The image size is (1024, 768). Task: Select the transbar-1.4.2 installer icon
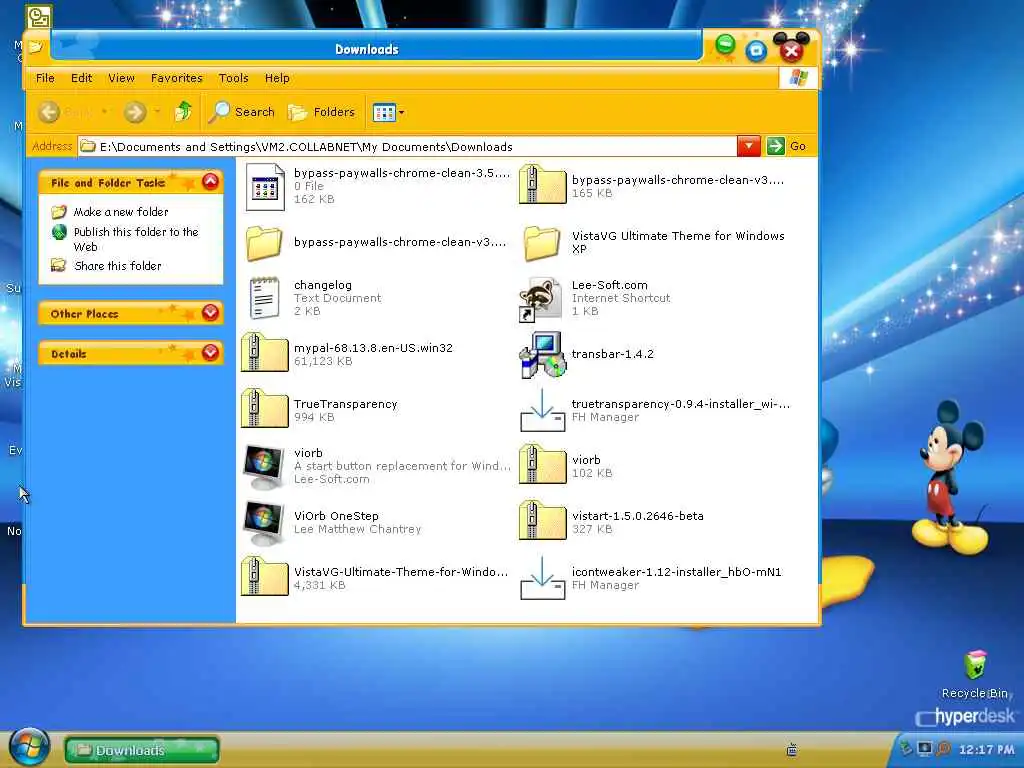(x=542, y=355)
